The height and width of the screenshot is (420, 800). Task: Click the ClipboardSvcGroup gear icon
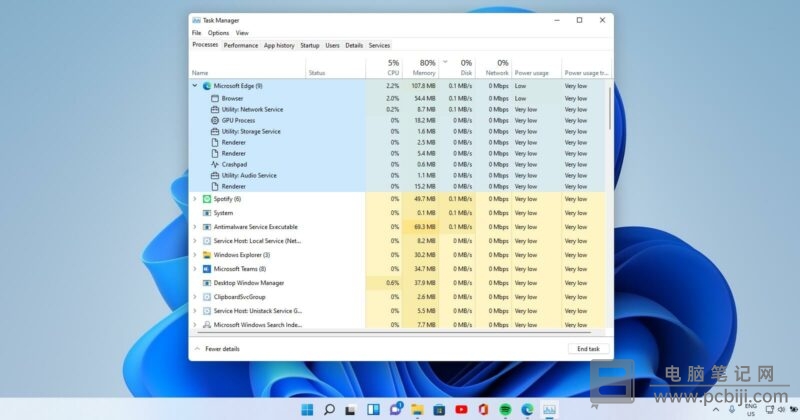207,297
